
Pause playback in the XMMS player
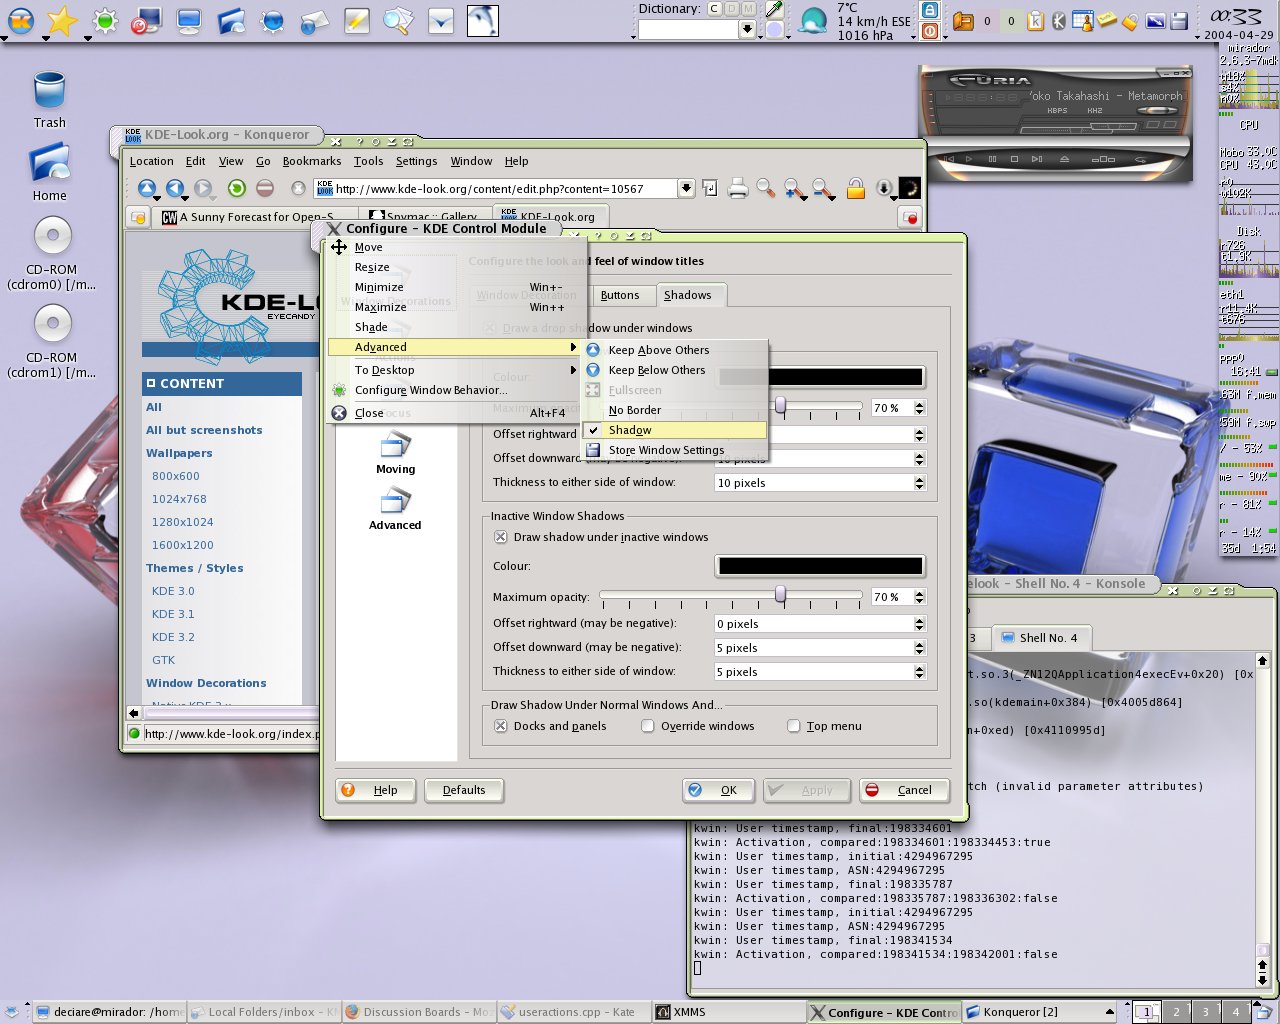992,158
